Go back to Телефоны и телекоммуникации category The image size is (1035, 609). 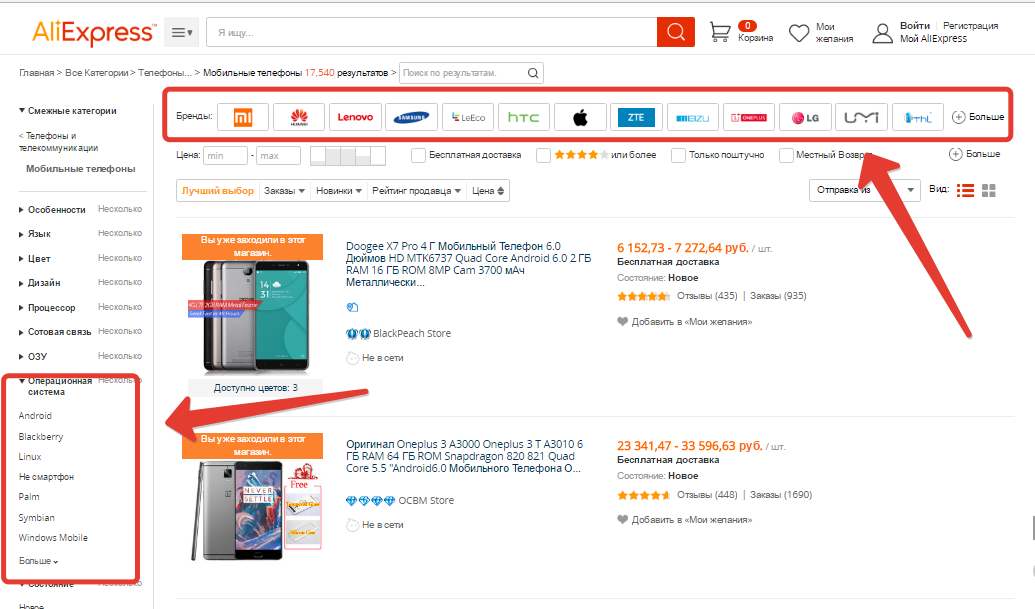[x=58, y=142]
